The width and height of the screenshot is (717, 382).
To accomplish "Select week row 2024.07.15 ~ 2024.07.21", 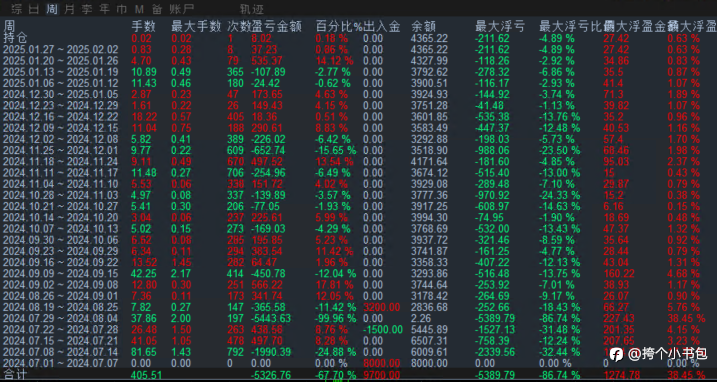I will coord(60,340).
